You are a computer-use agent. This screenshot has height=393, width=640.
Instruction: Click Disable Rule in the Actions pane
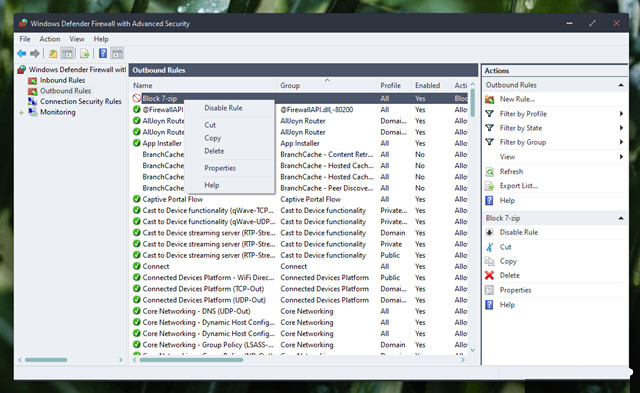click(519, 232)
